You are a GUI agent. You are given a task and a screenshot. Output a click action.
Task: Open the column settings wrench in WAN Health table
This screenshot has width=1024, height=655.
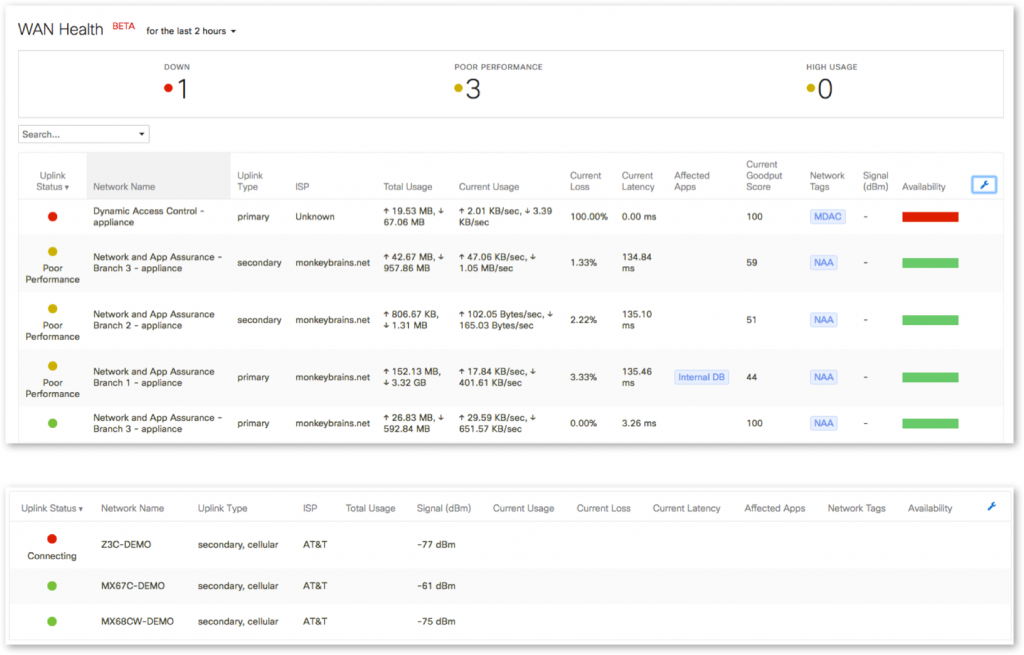point(984,185)
